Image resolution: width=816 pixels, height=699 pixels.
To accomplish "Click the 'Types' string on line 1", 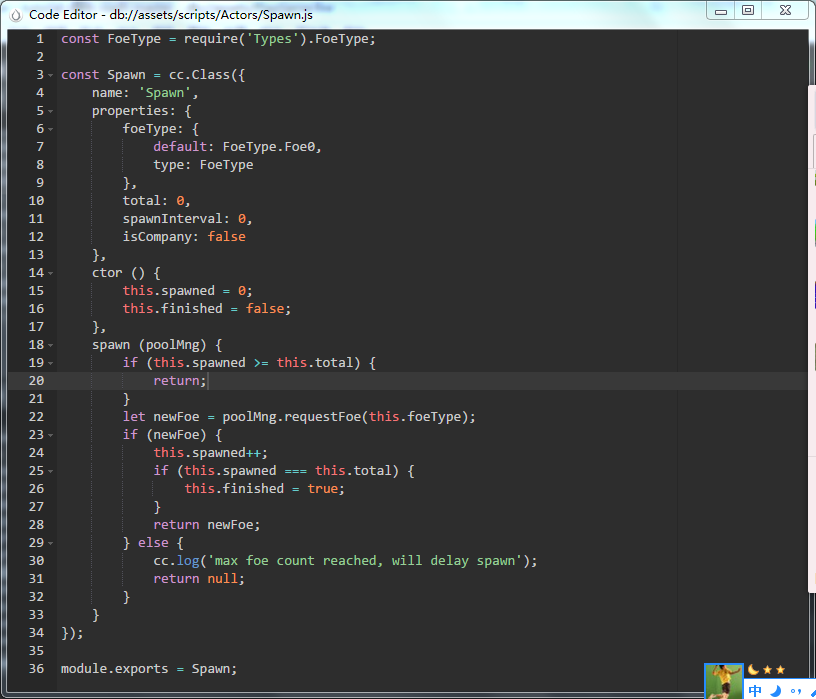I will [x=272, y=39].
